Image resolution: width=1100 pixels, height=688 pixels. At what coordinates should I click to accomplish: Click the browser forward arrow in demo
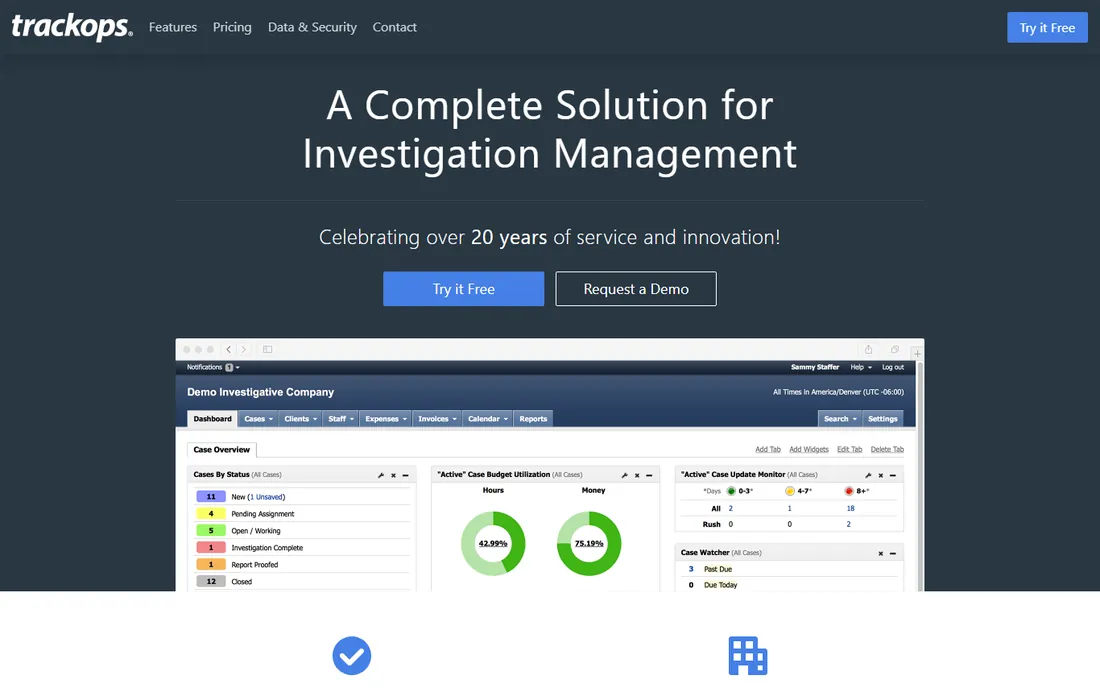(x=243, y=349)
